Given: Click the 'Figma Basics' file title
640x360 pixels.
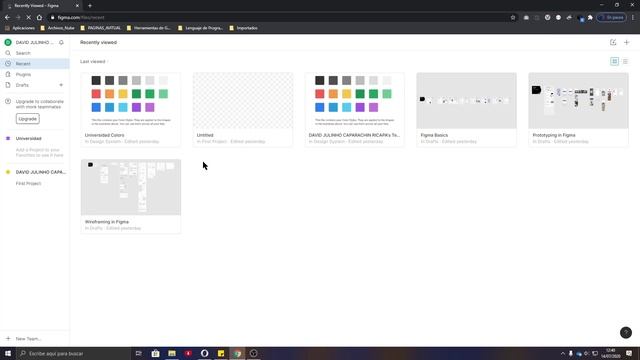Looking at the screenshot, I should tap(434, 135).
